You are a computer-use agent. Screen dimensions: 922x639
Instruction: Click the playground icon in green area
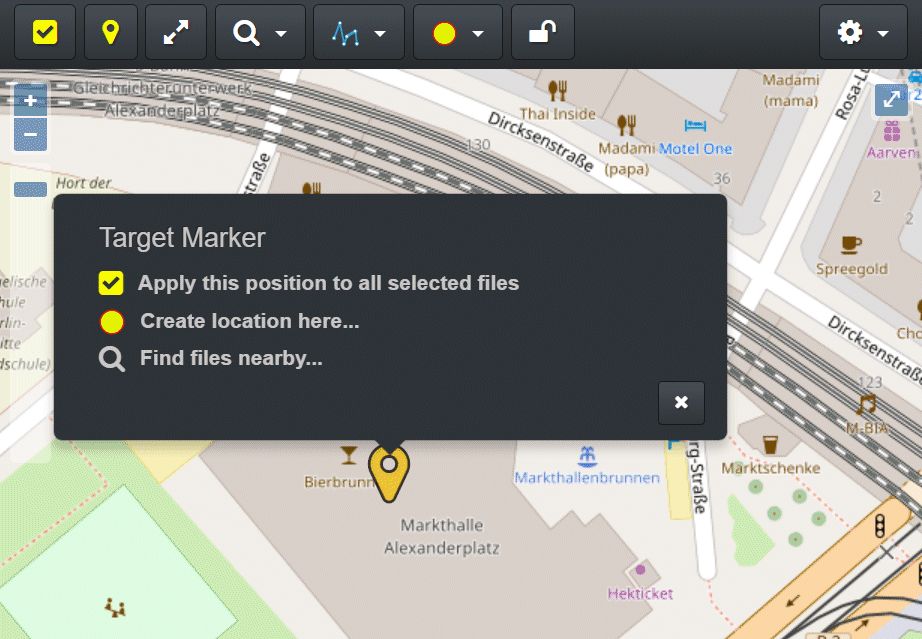click(x=115, y=608)
